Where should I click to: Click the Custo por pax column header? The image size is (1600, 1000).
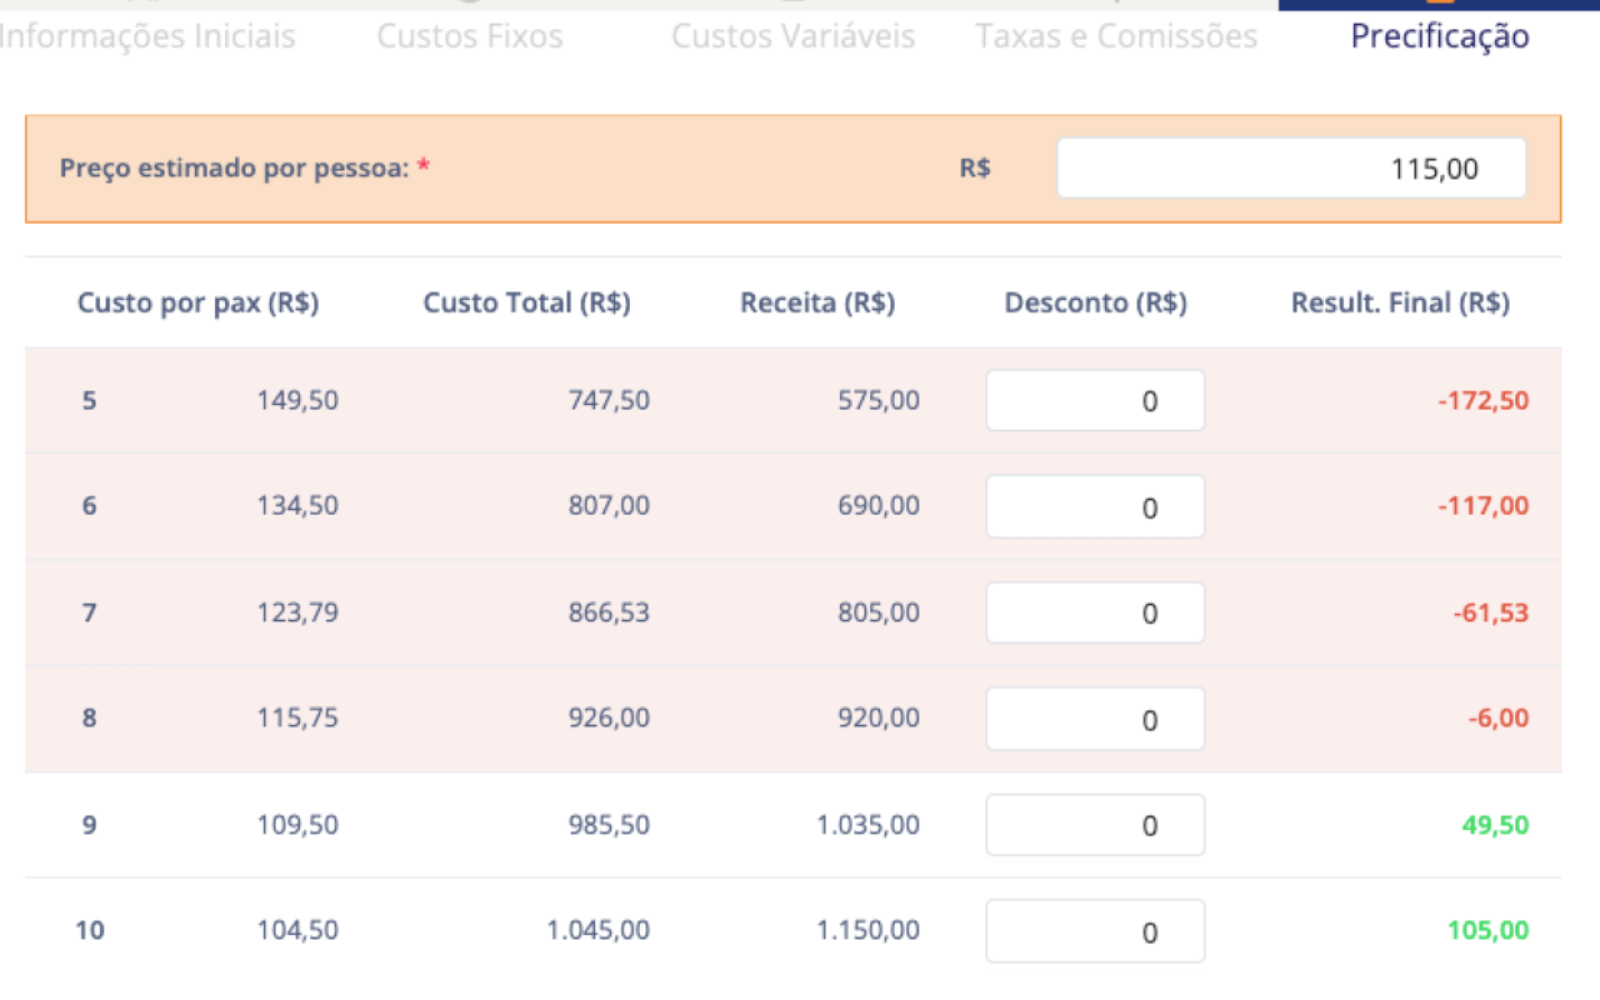coord(199,302)
